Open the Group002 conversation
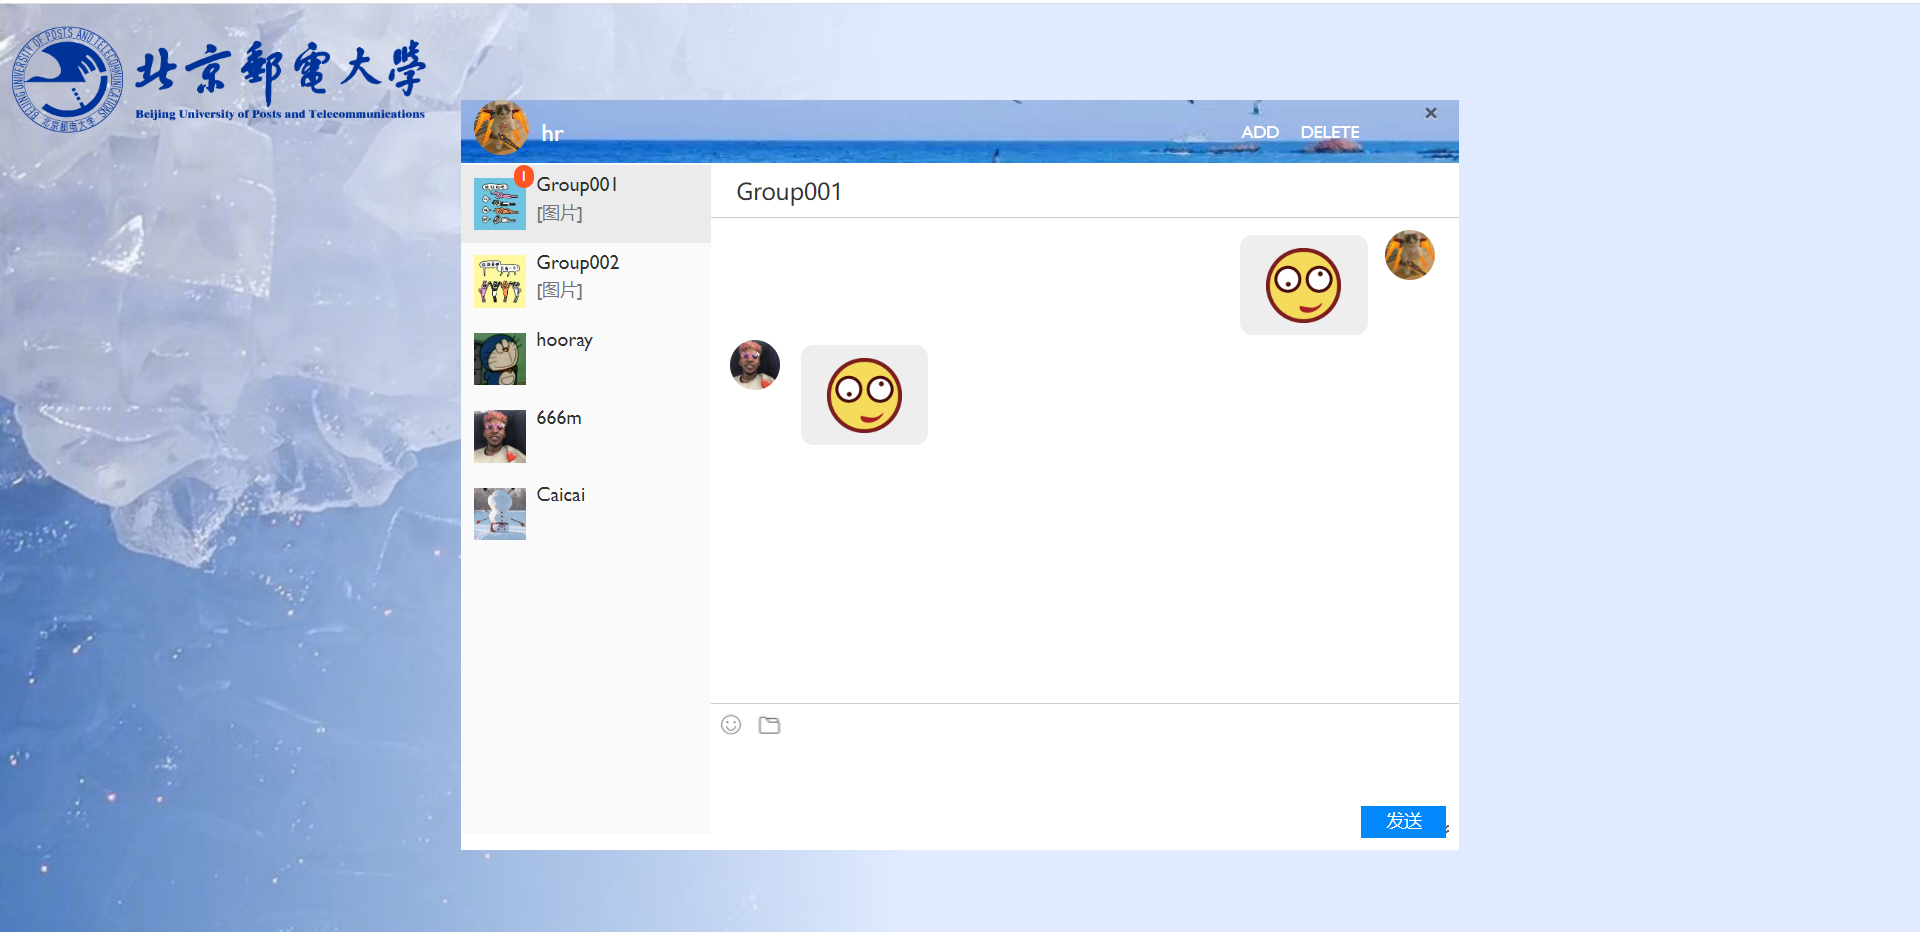1920x932 pixels. point(577,263)
